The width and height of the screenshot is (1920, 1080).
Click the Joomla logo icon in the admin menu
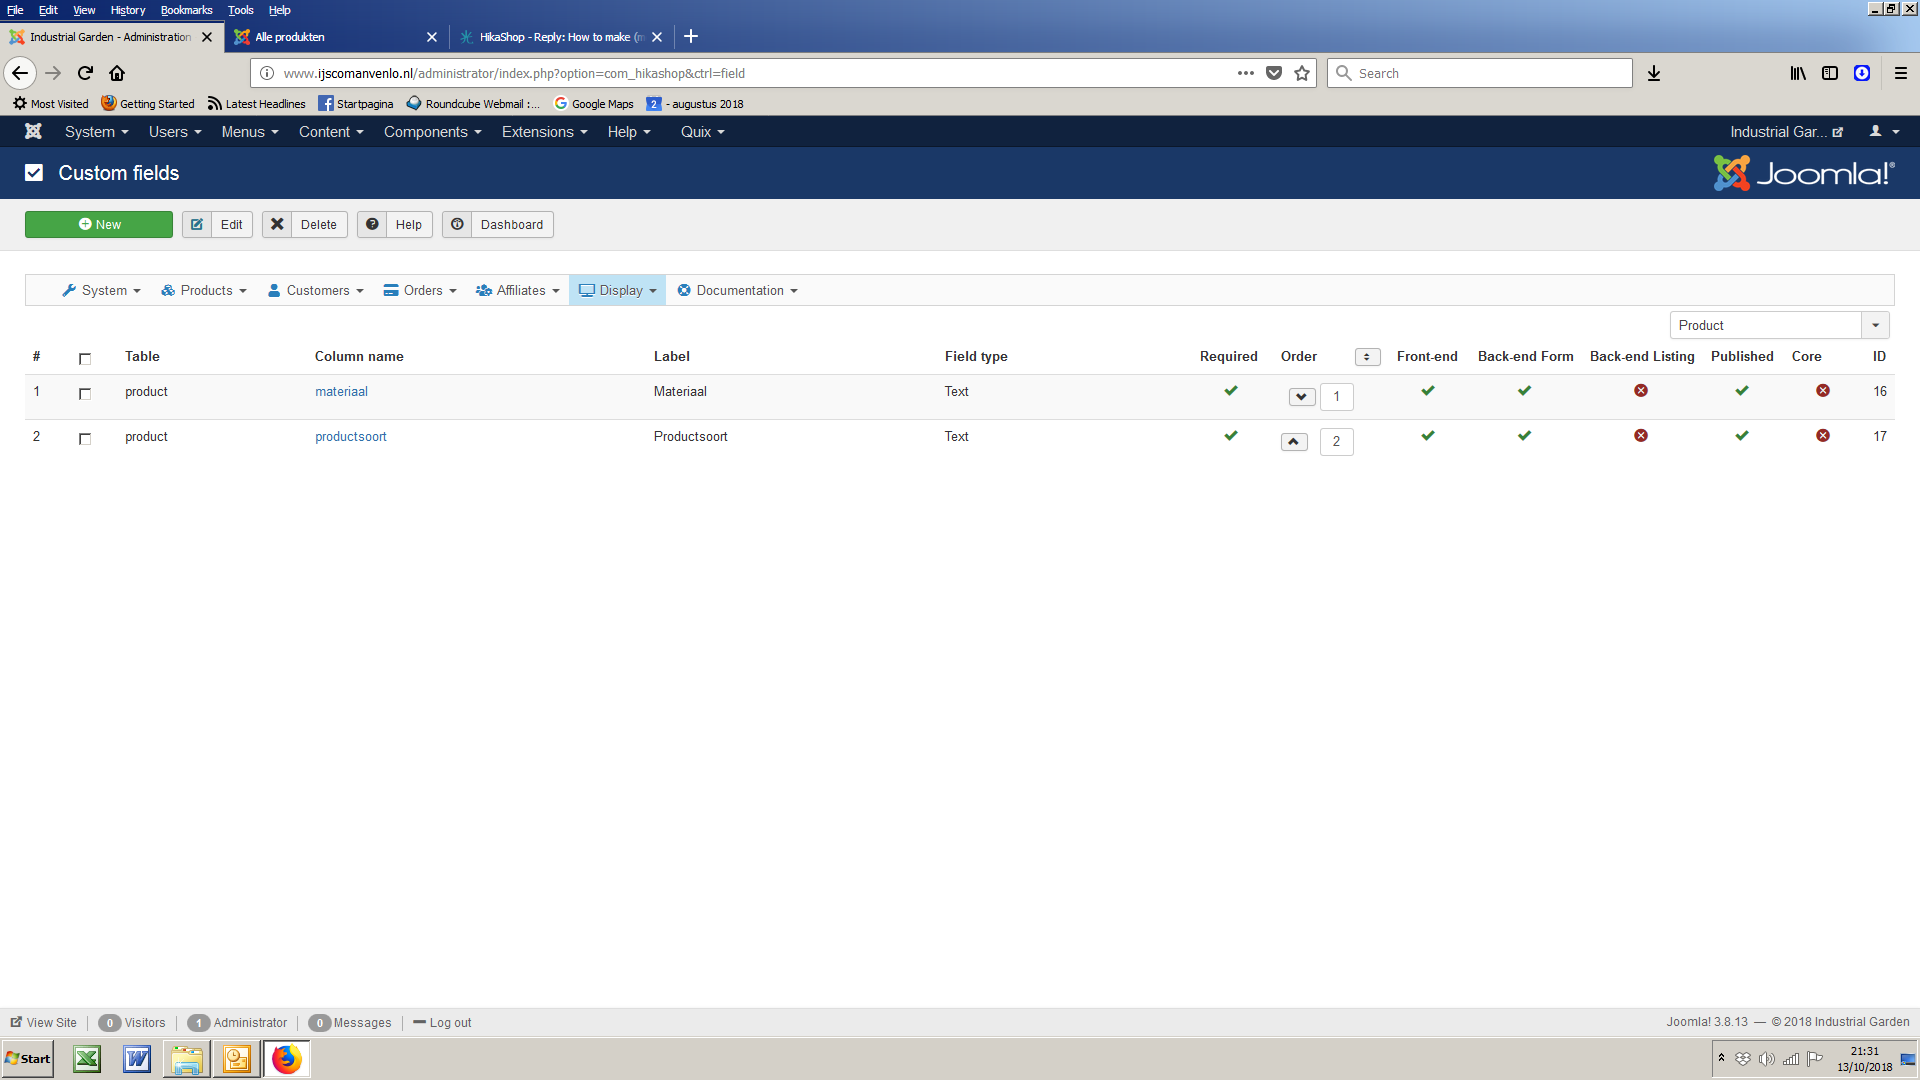click(33, 132)
